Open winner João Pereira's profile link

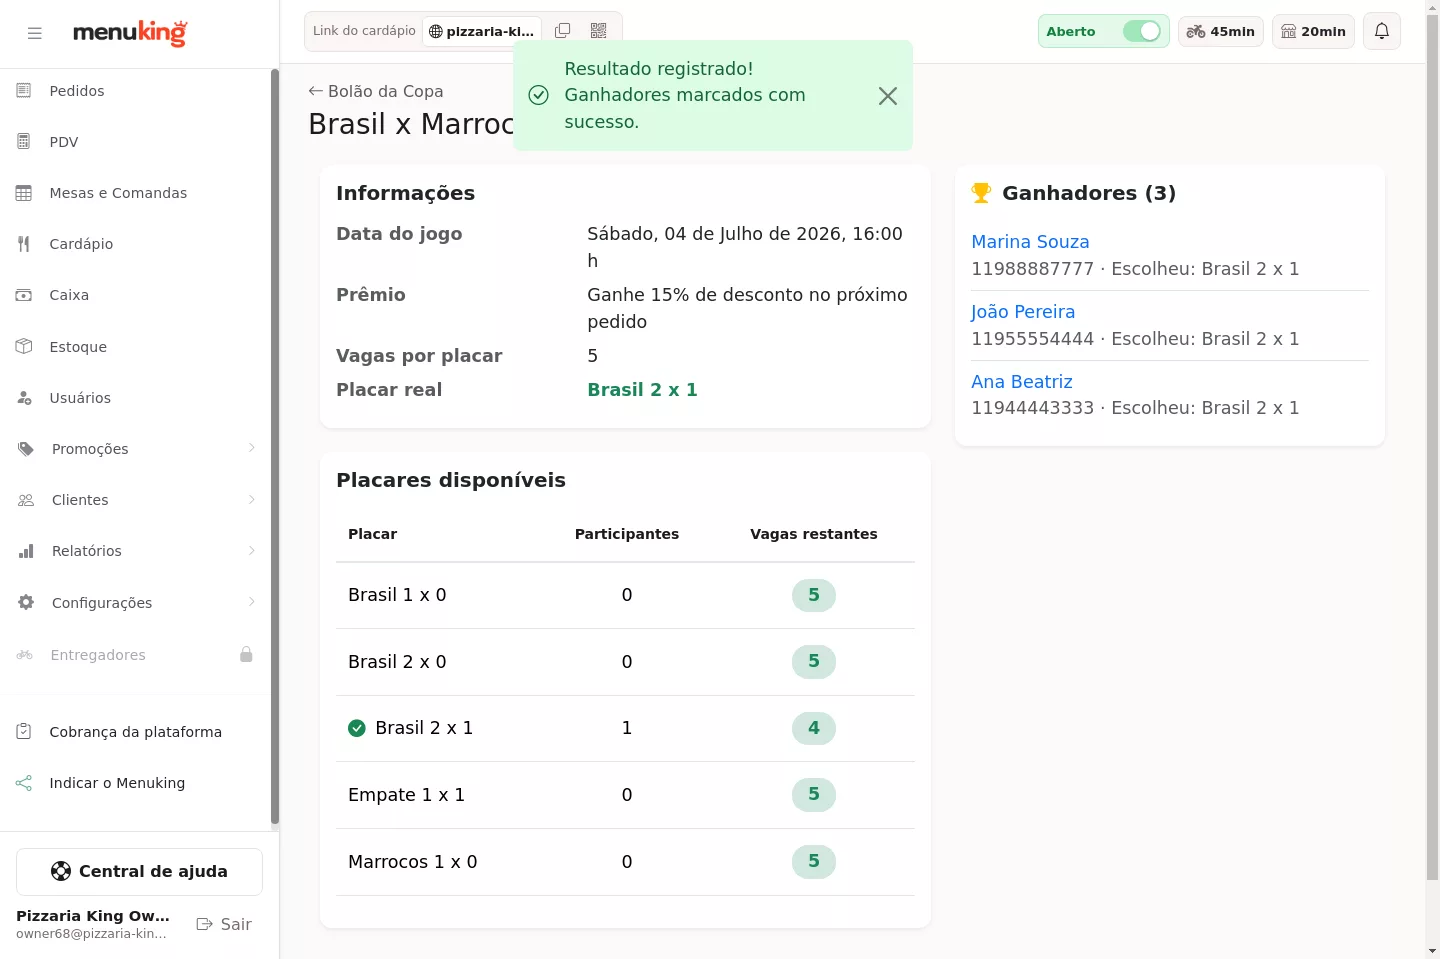(x=1023, y=312)
